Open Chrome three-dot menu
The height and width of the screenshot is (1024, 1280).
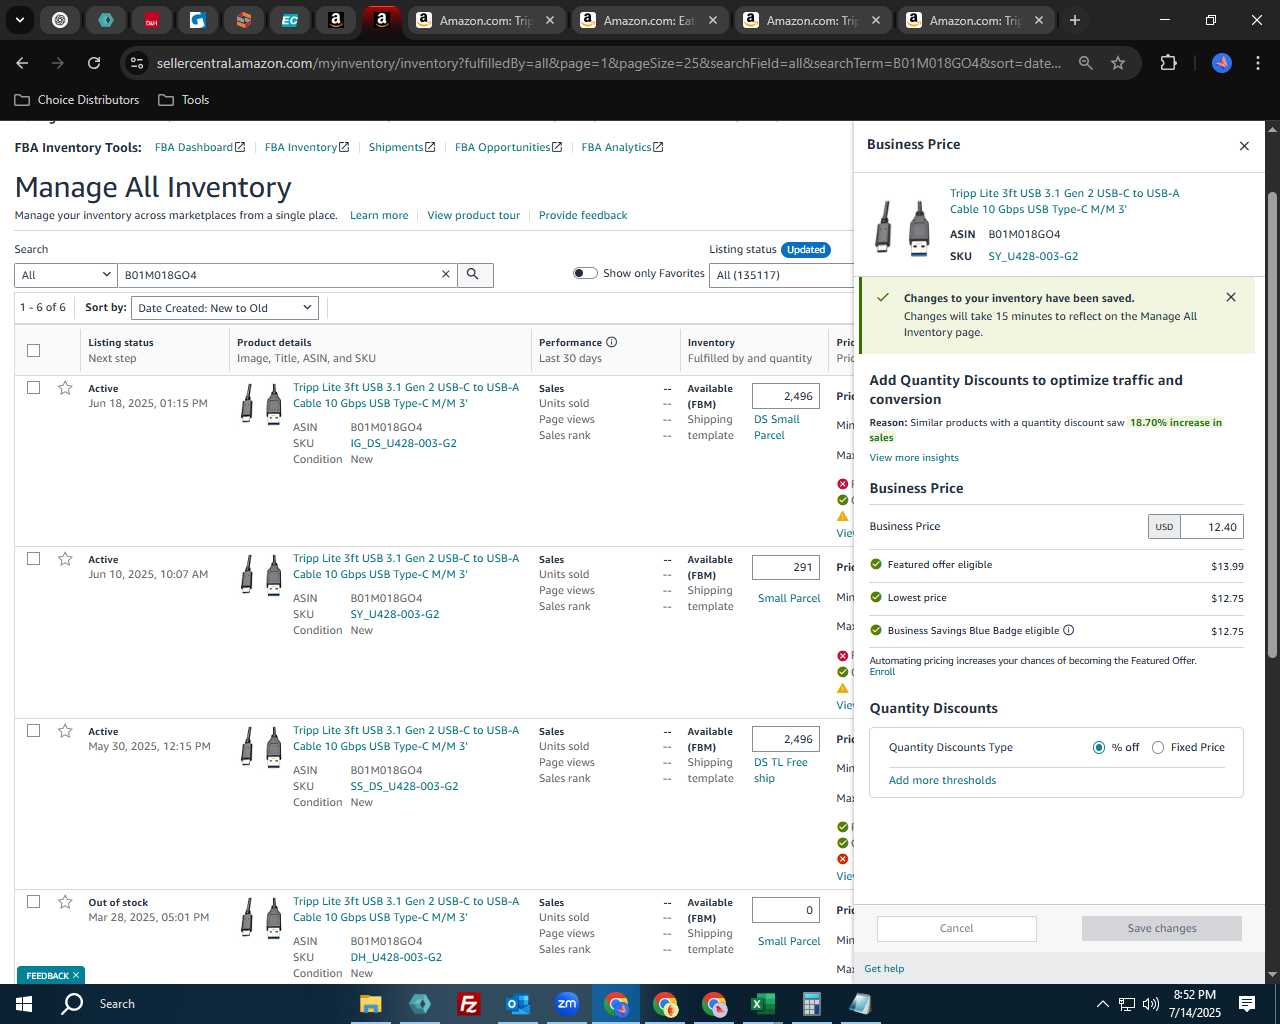[1256, 63]
